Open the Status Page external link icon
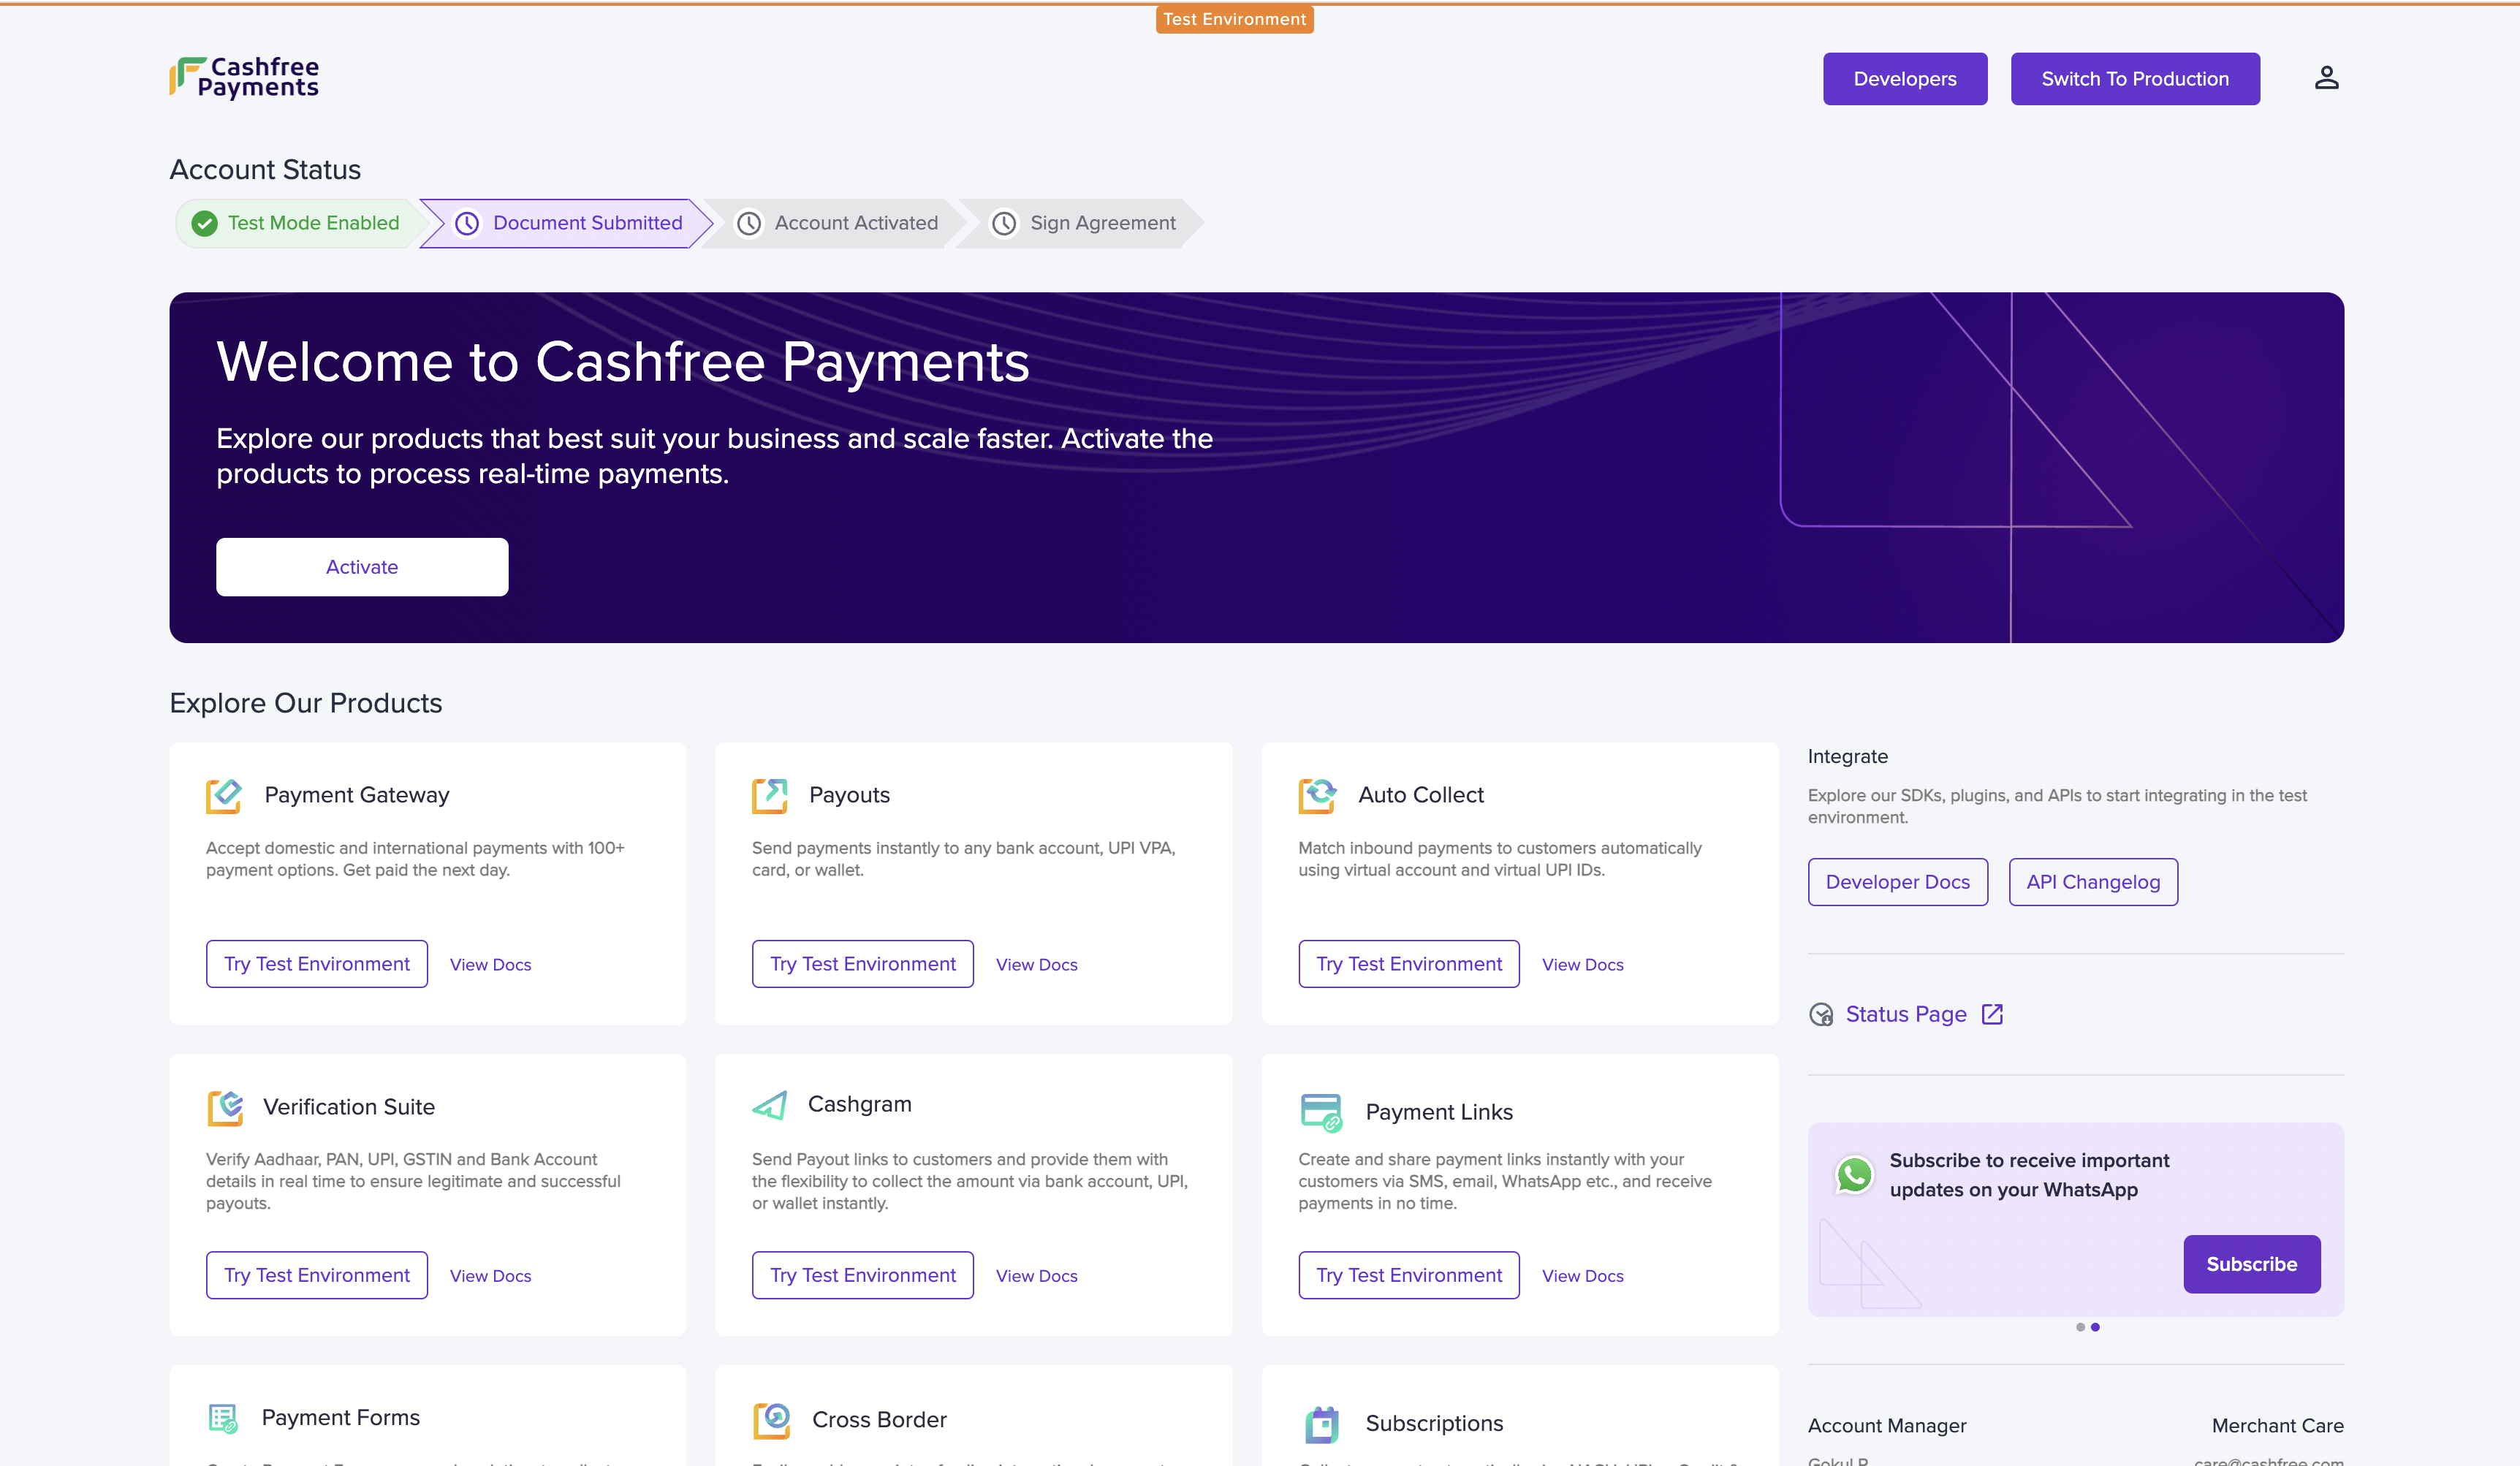 click(x=1992, y=1014)
